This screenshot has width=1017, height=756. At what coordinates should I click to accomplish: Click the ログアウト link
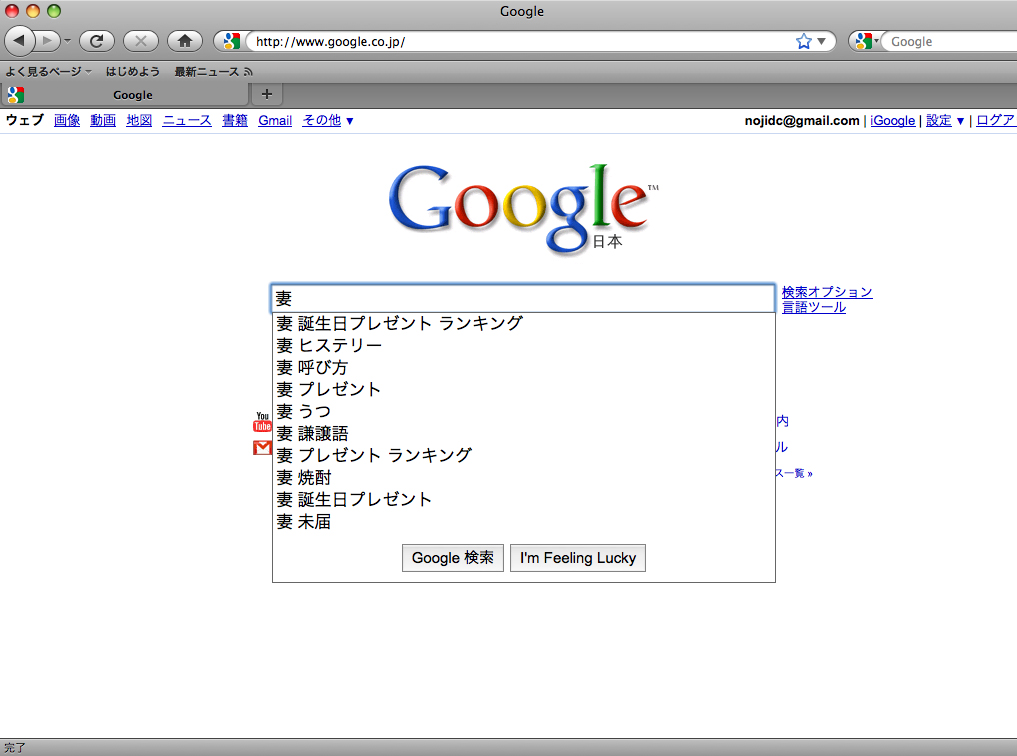point(996,121)
